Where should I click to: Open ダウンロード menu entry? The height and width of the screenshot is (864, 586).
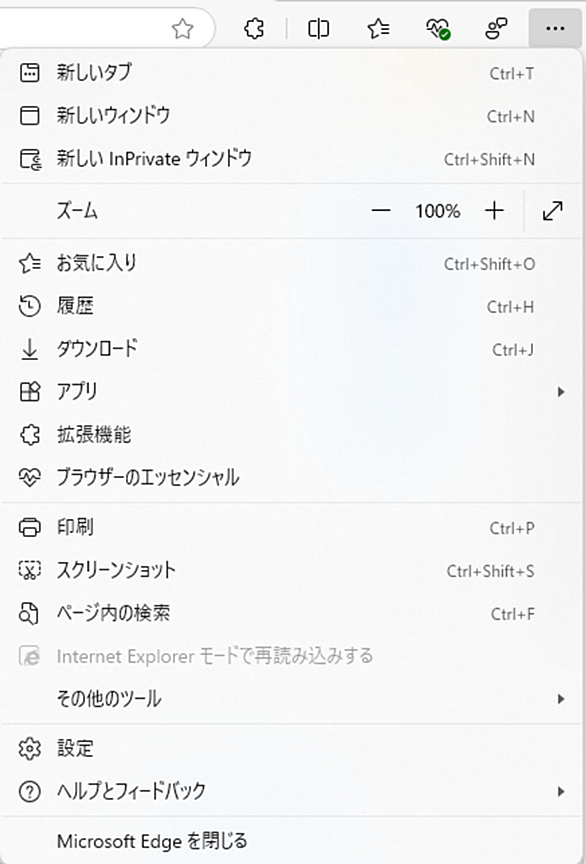pos(292,349)
